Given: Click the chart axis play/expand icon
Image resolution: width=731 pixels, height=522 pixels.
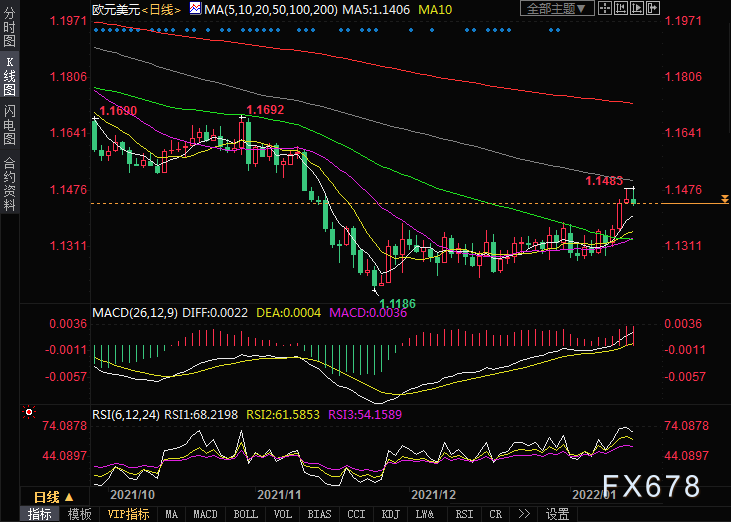Looking at the screenshot, I should point(637,8).
